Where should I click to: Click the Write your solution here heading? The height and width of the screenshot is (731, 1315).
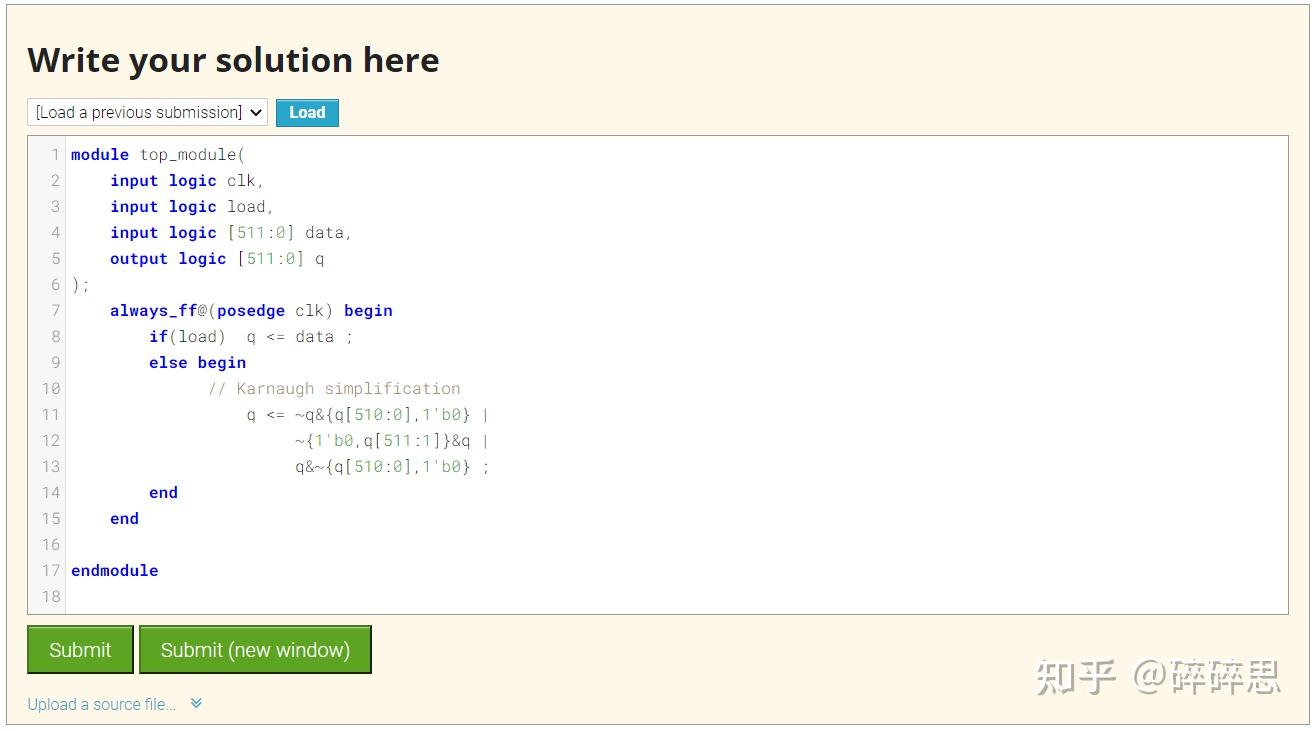233,60
